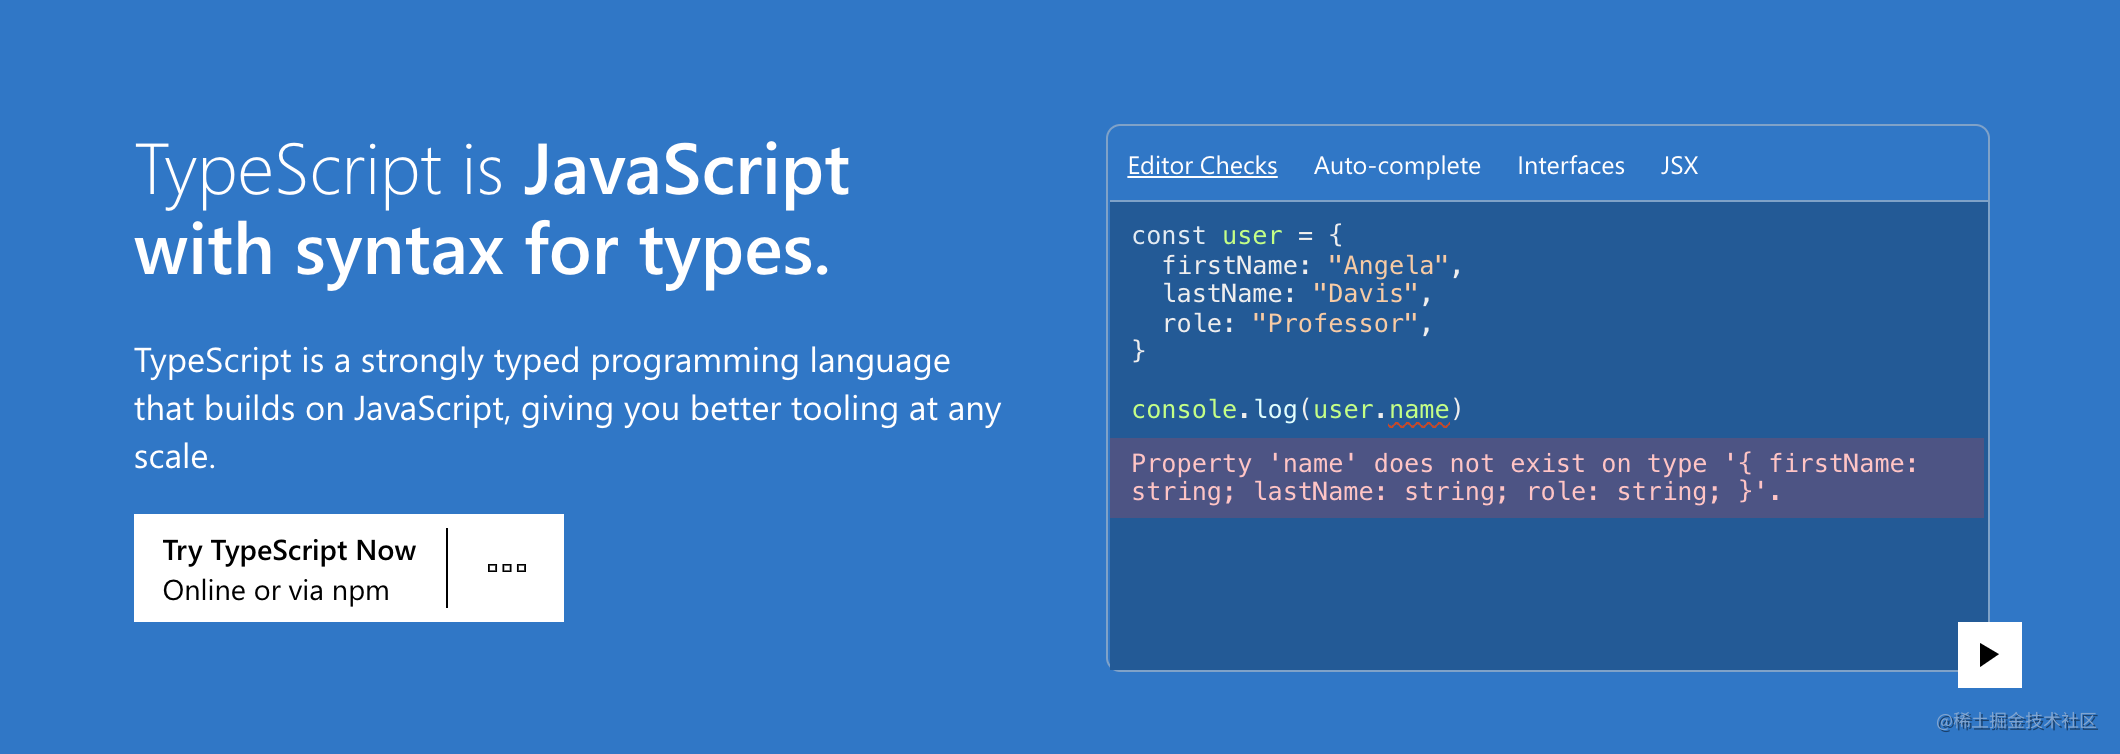2120x754 pixels.
Task: Click the 'strongly typed programming language' paragraph
Action: pos(567,408)
